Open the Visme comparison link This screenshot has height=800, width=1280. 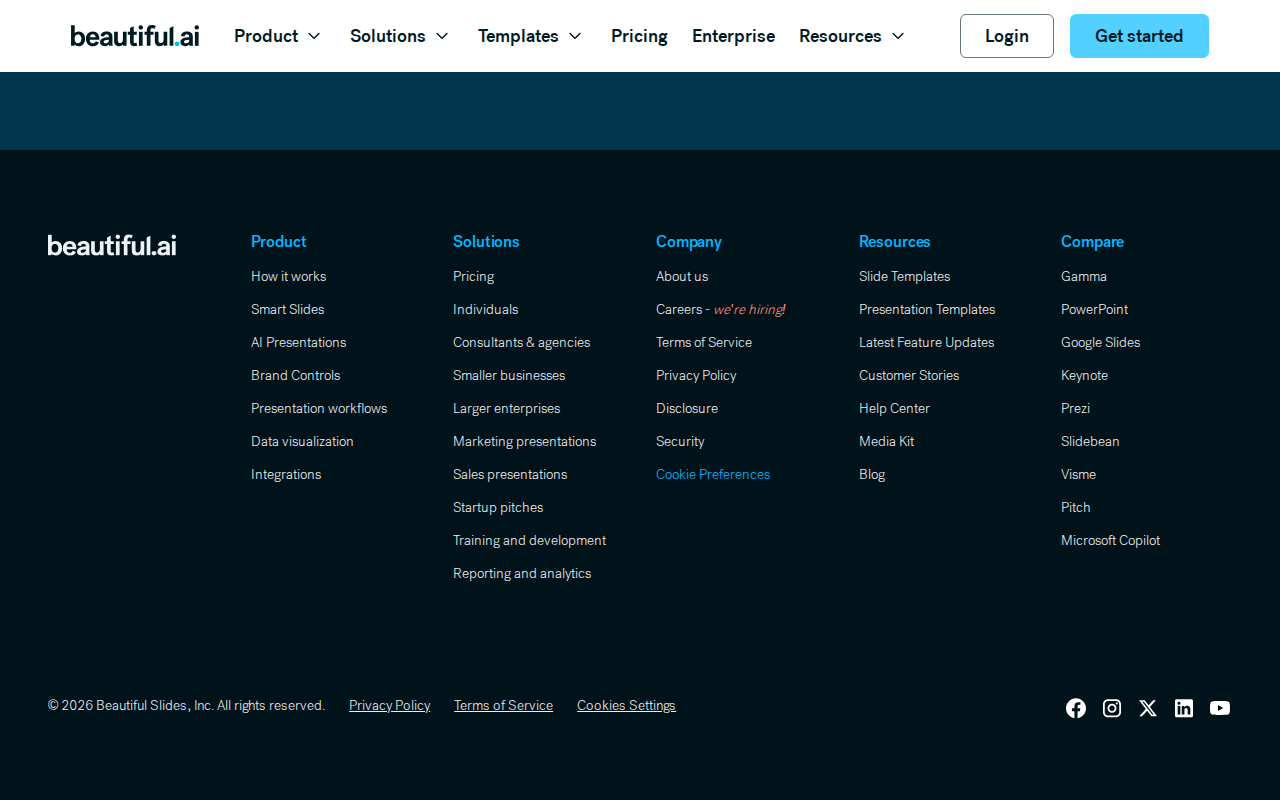coord(1078,474)
